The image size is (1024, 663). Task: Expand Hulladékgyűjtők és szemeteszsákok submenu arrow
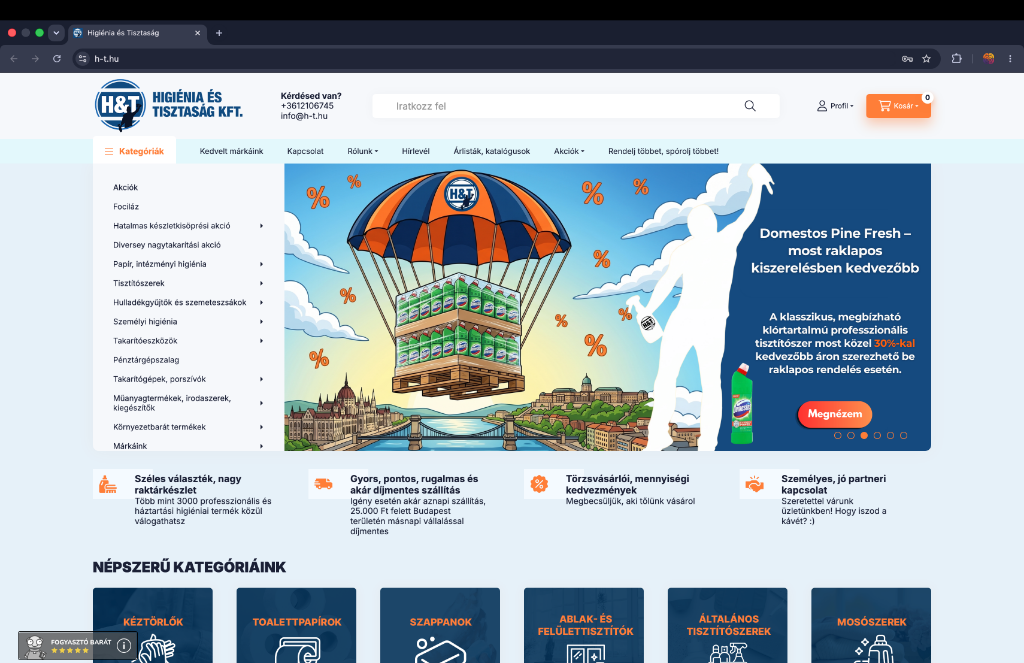click(261, 302)
